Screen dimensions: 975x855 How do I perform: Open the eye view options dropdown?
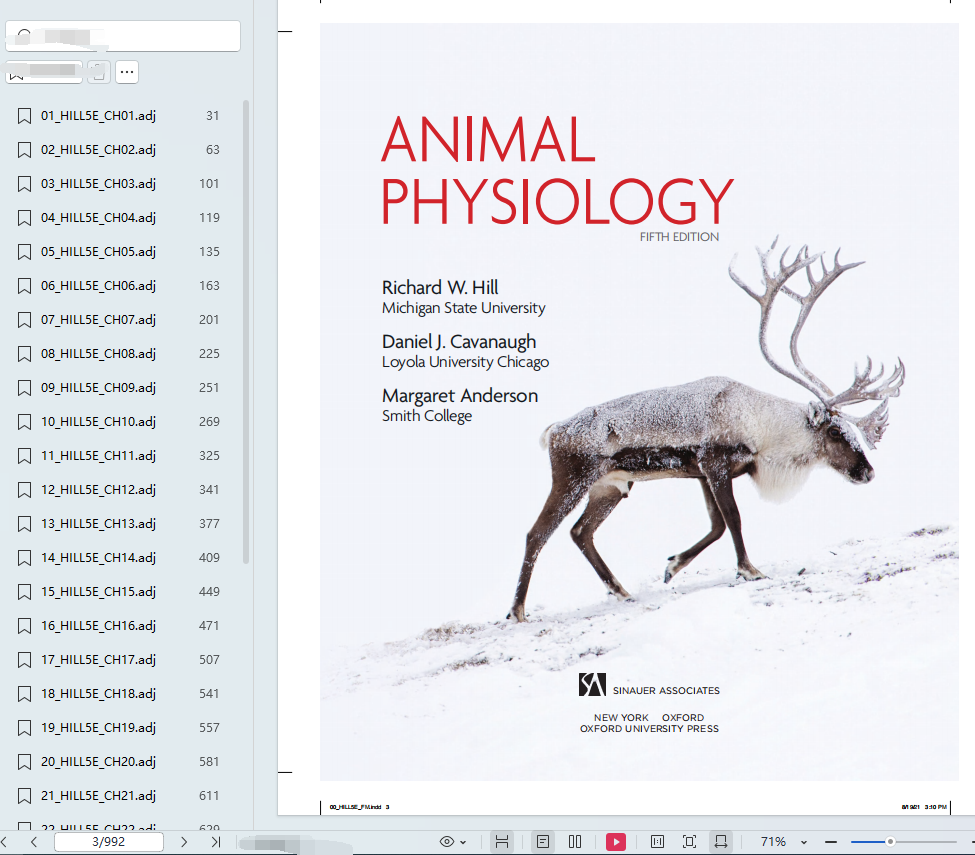click(x=453, y=842)
